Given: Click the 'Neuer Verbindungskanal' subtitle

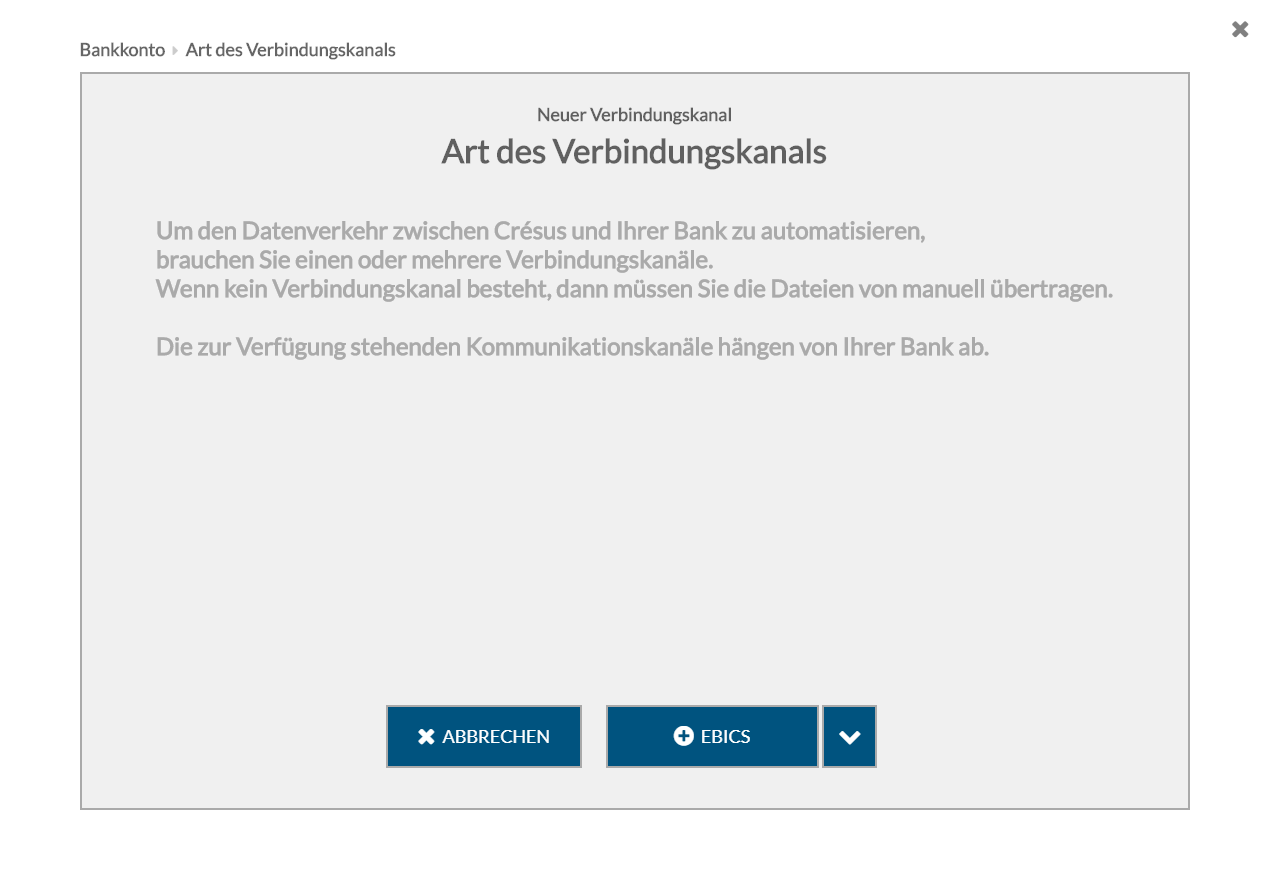Looking at the screenshot, I should [x=634, y=115].
